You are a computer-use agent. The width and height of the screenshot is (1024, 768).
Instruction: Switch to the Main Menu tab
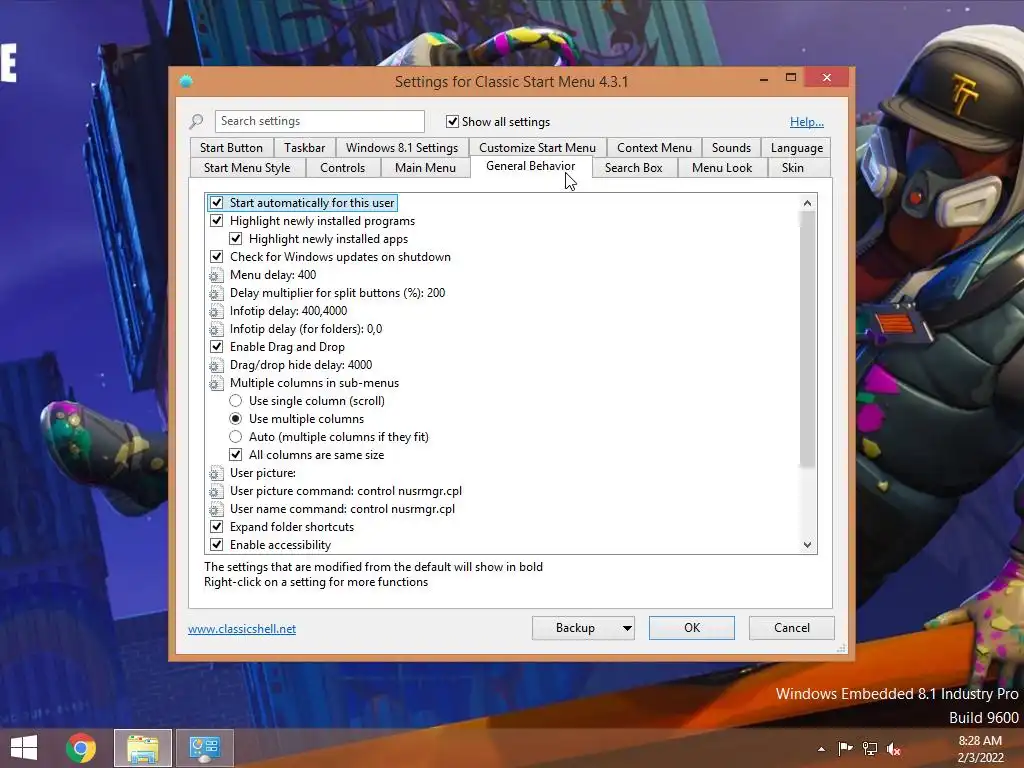[425, 168]
